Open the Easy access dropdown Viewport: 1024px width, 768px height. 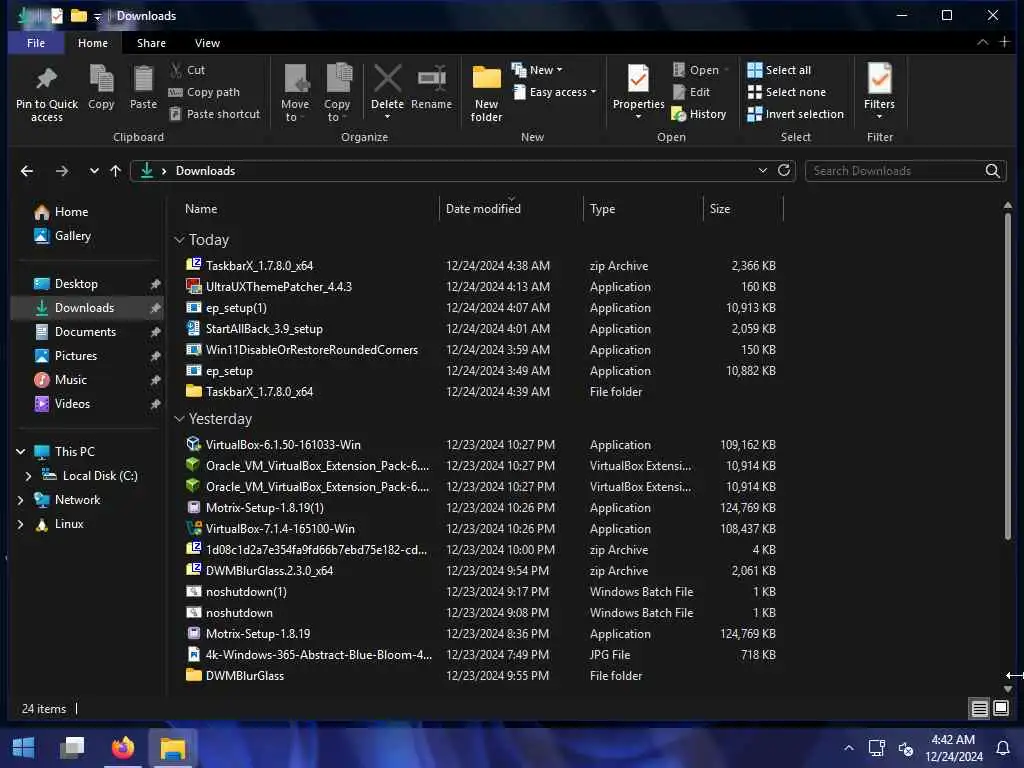(555, 92)
